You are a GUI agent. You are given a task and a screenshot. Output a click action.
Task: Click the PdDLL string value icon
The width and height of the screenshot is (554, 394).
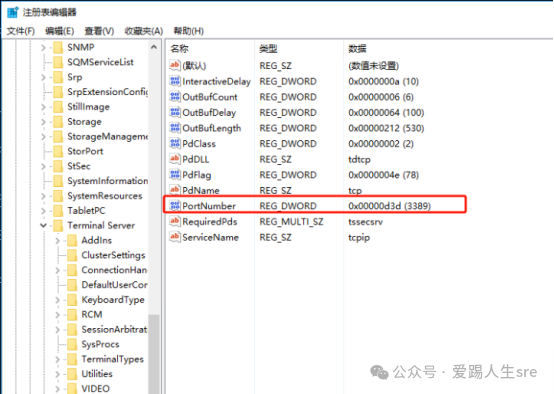175,159
